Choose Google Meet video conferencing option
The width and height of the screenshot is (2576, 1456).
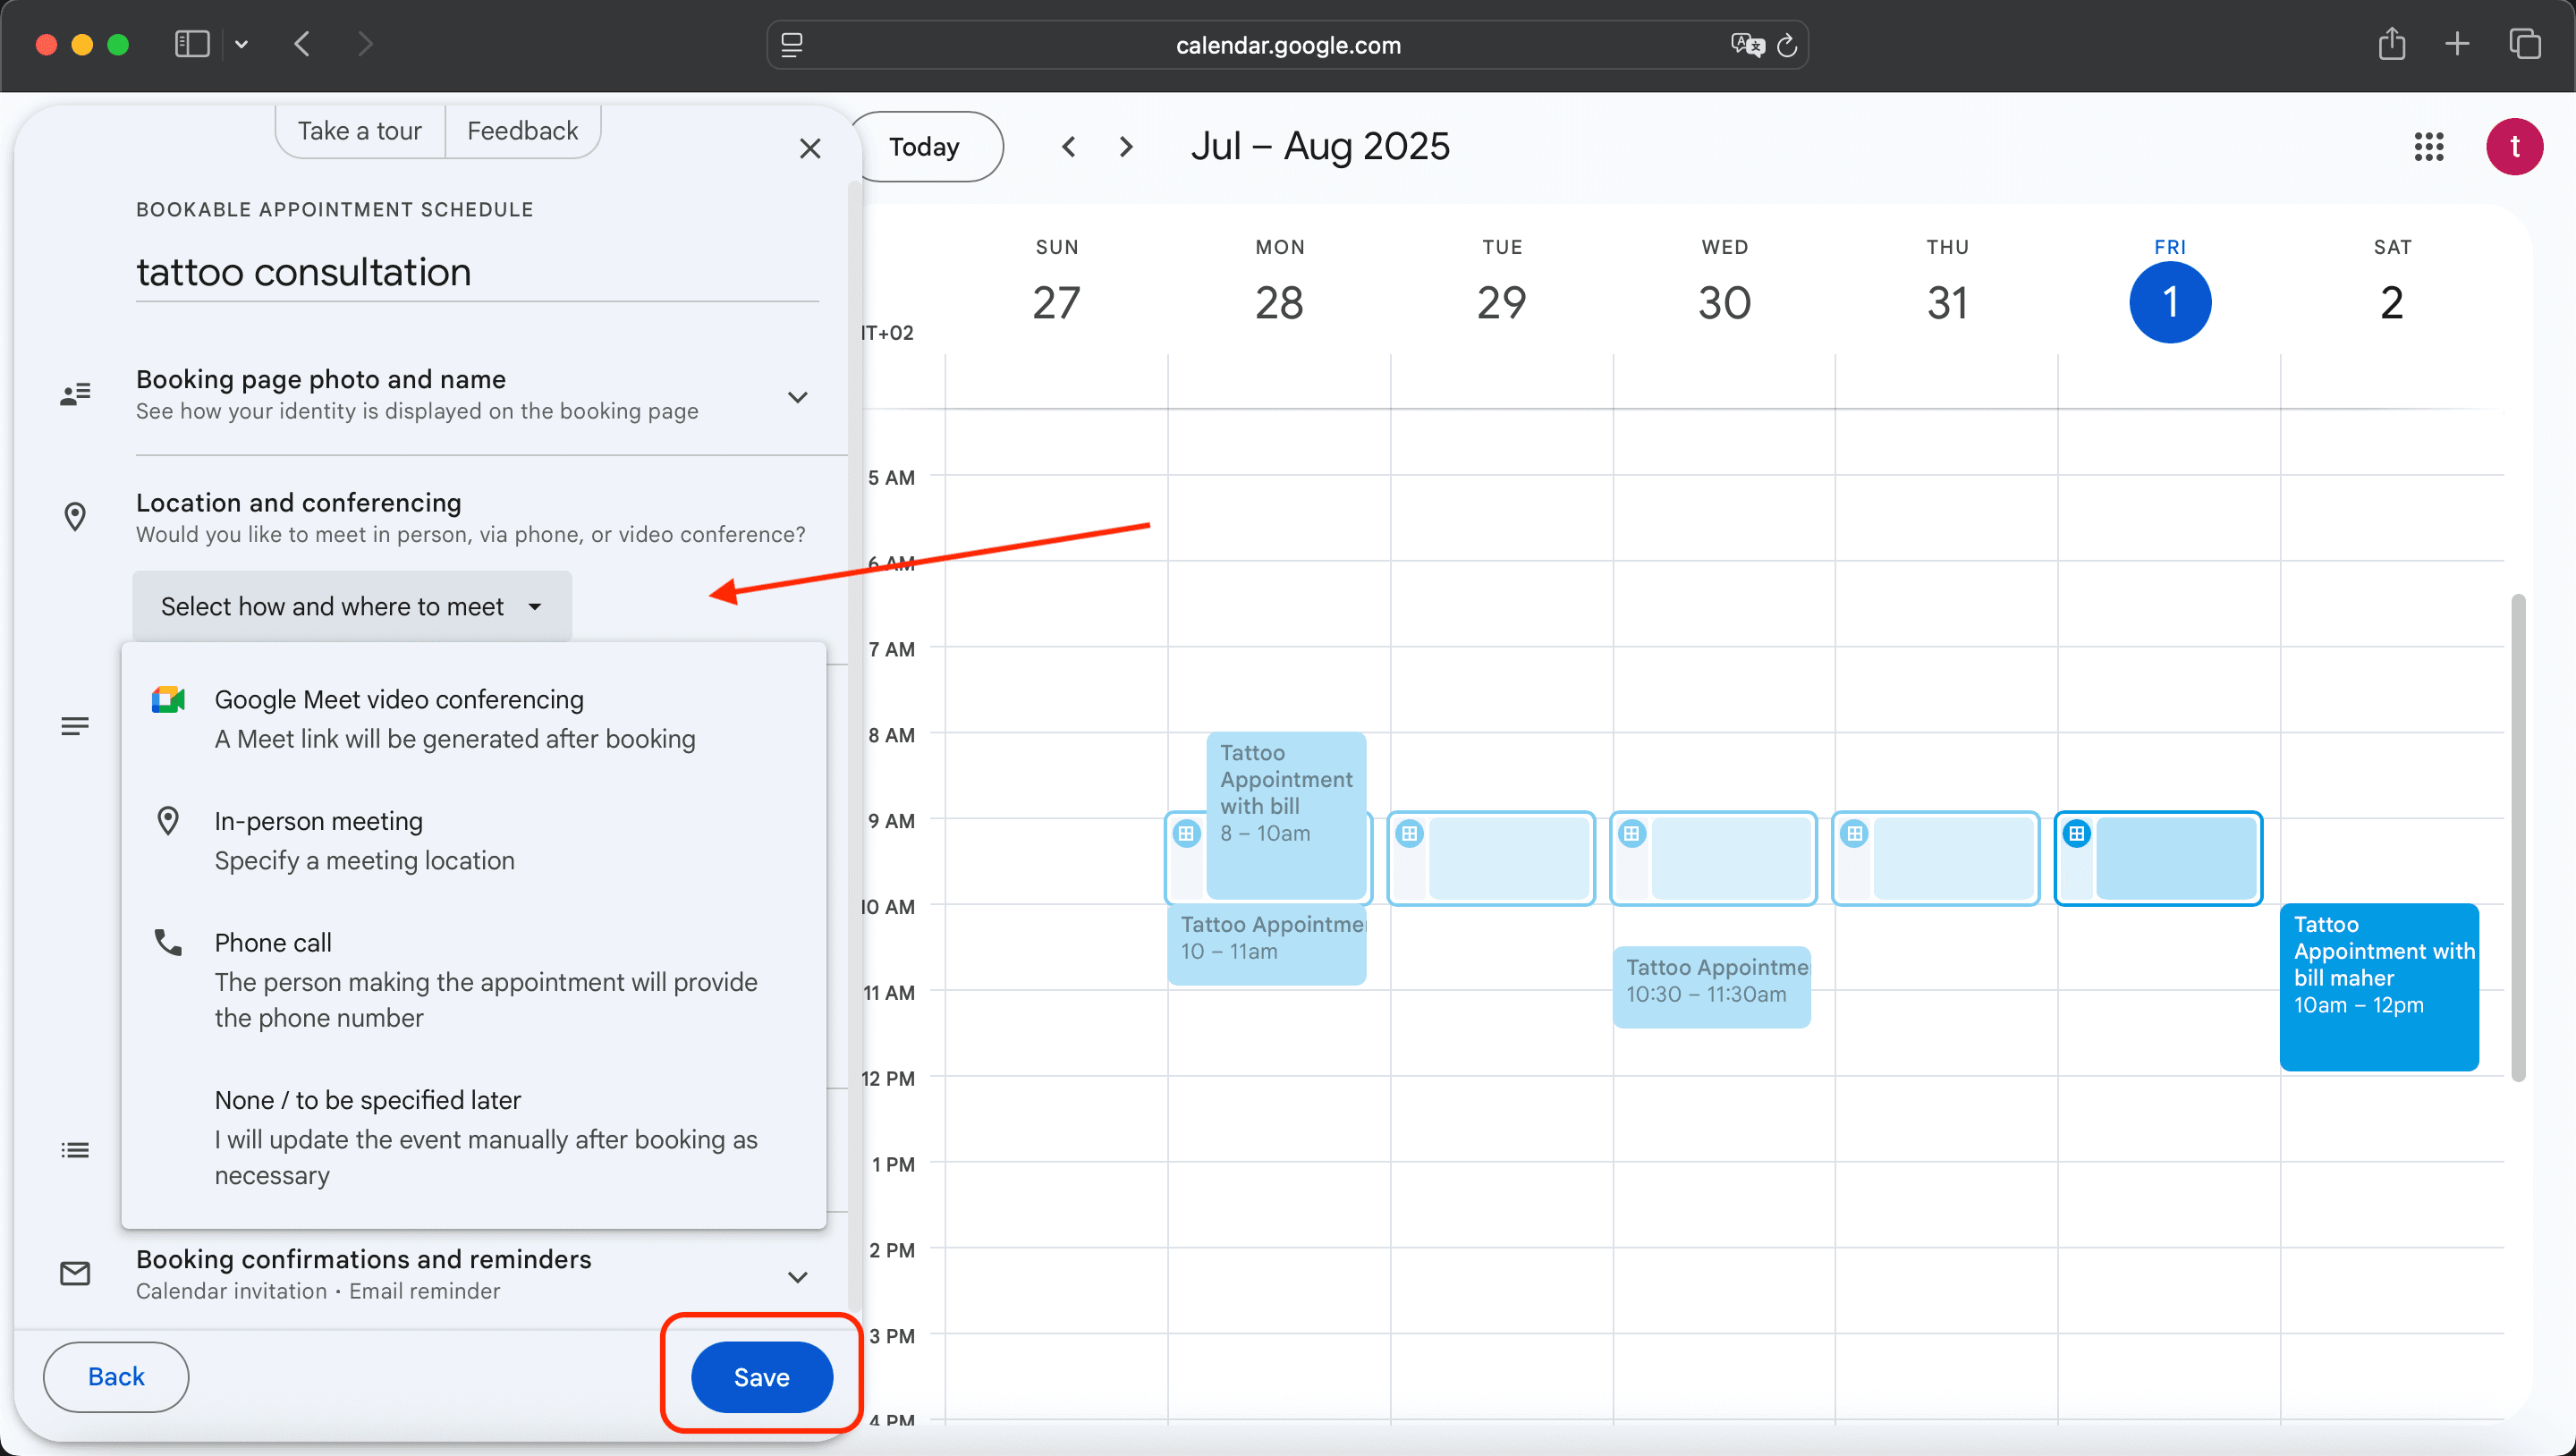coord(455,719)
